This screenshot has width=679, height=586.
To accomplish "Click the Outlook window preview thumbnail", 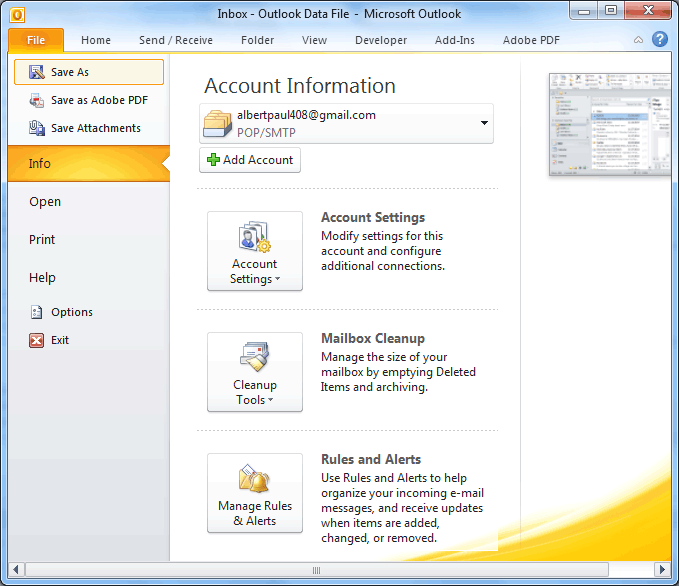I will coord(610,125).
